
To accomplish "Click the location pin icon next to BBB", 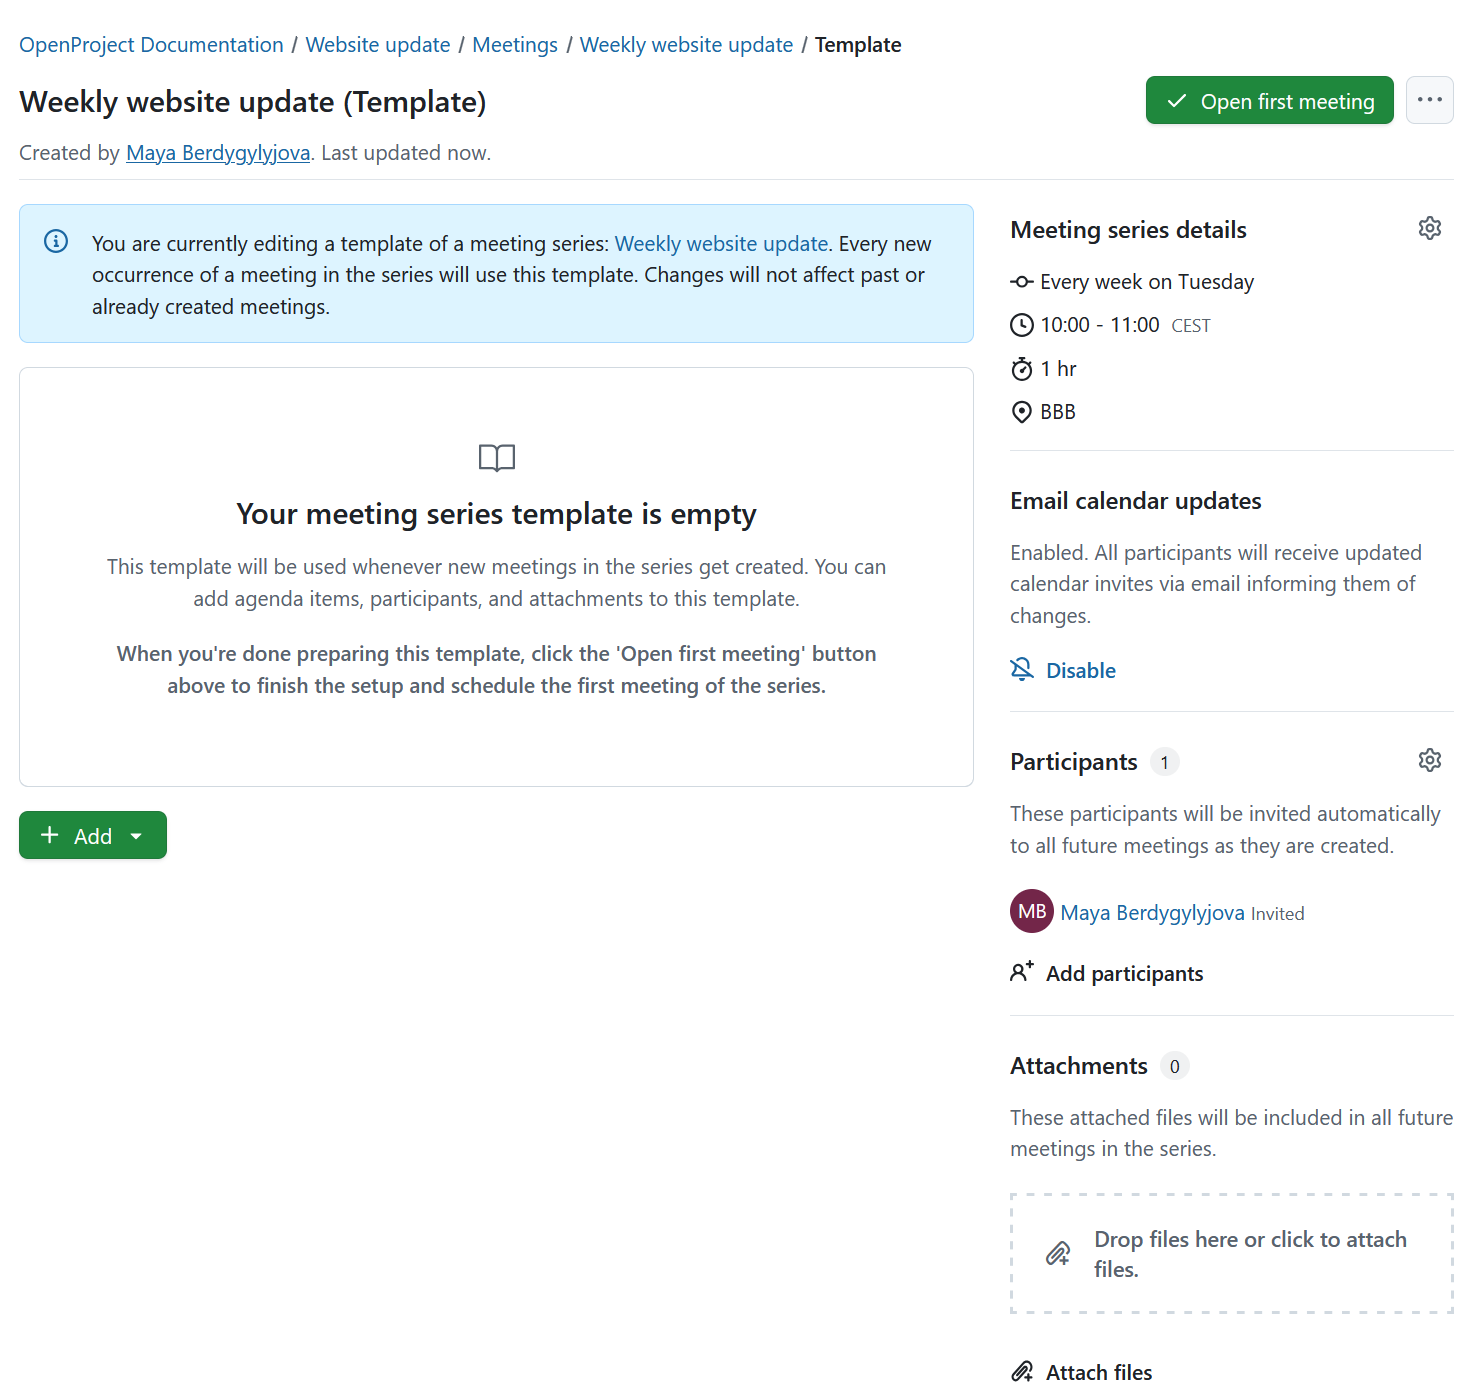I will pos(1021,411).
